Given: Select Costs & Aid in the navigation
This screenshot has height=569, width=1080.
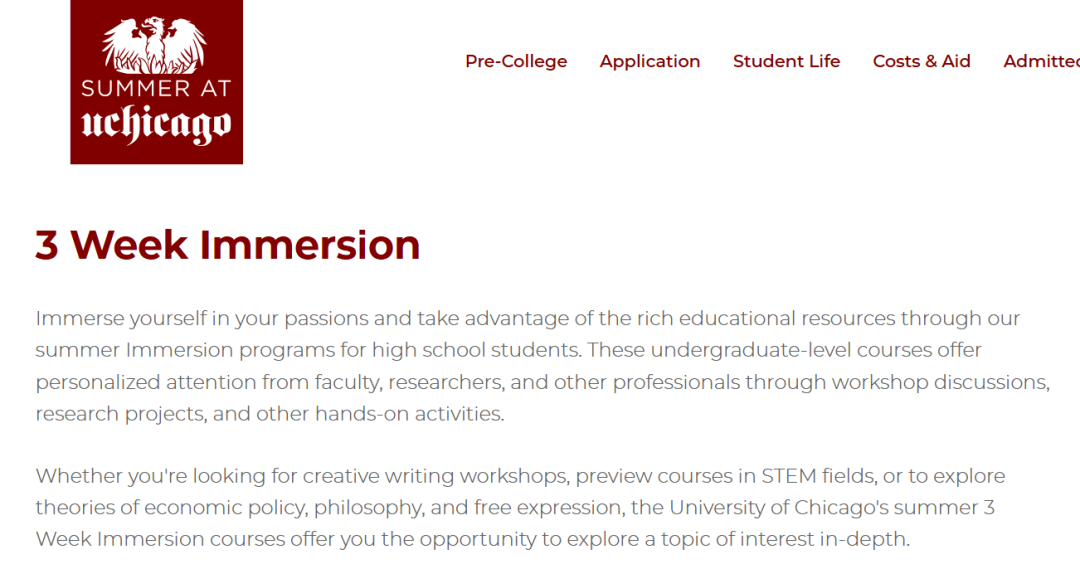Looking at the screenshot, I should tap(921, 61).
